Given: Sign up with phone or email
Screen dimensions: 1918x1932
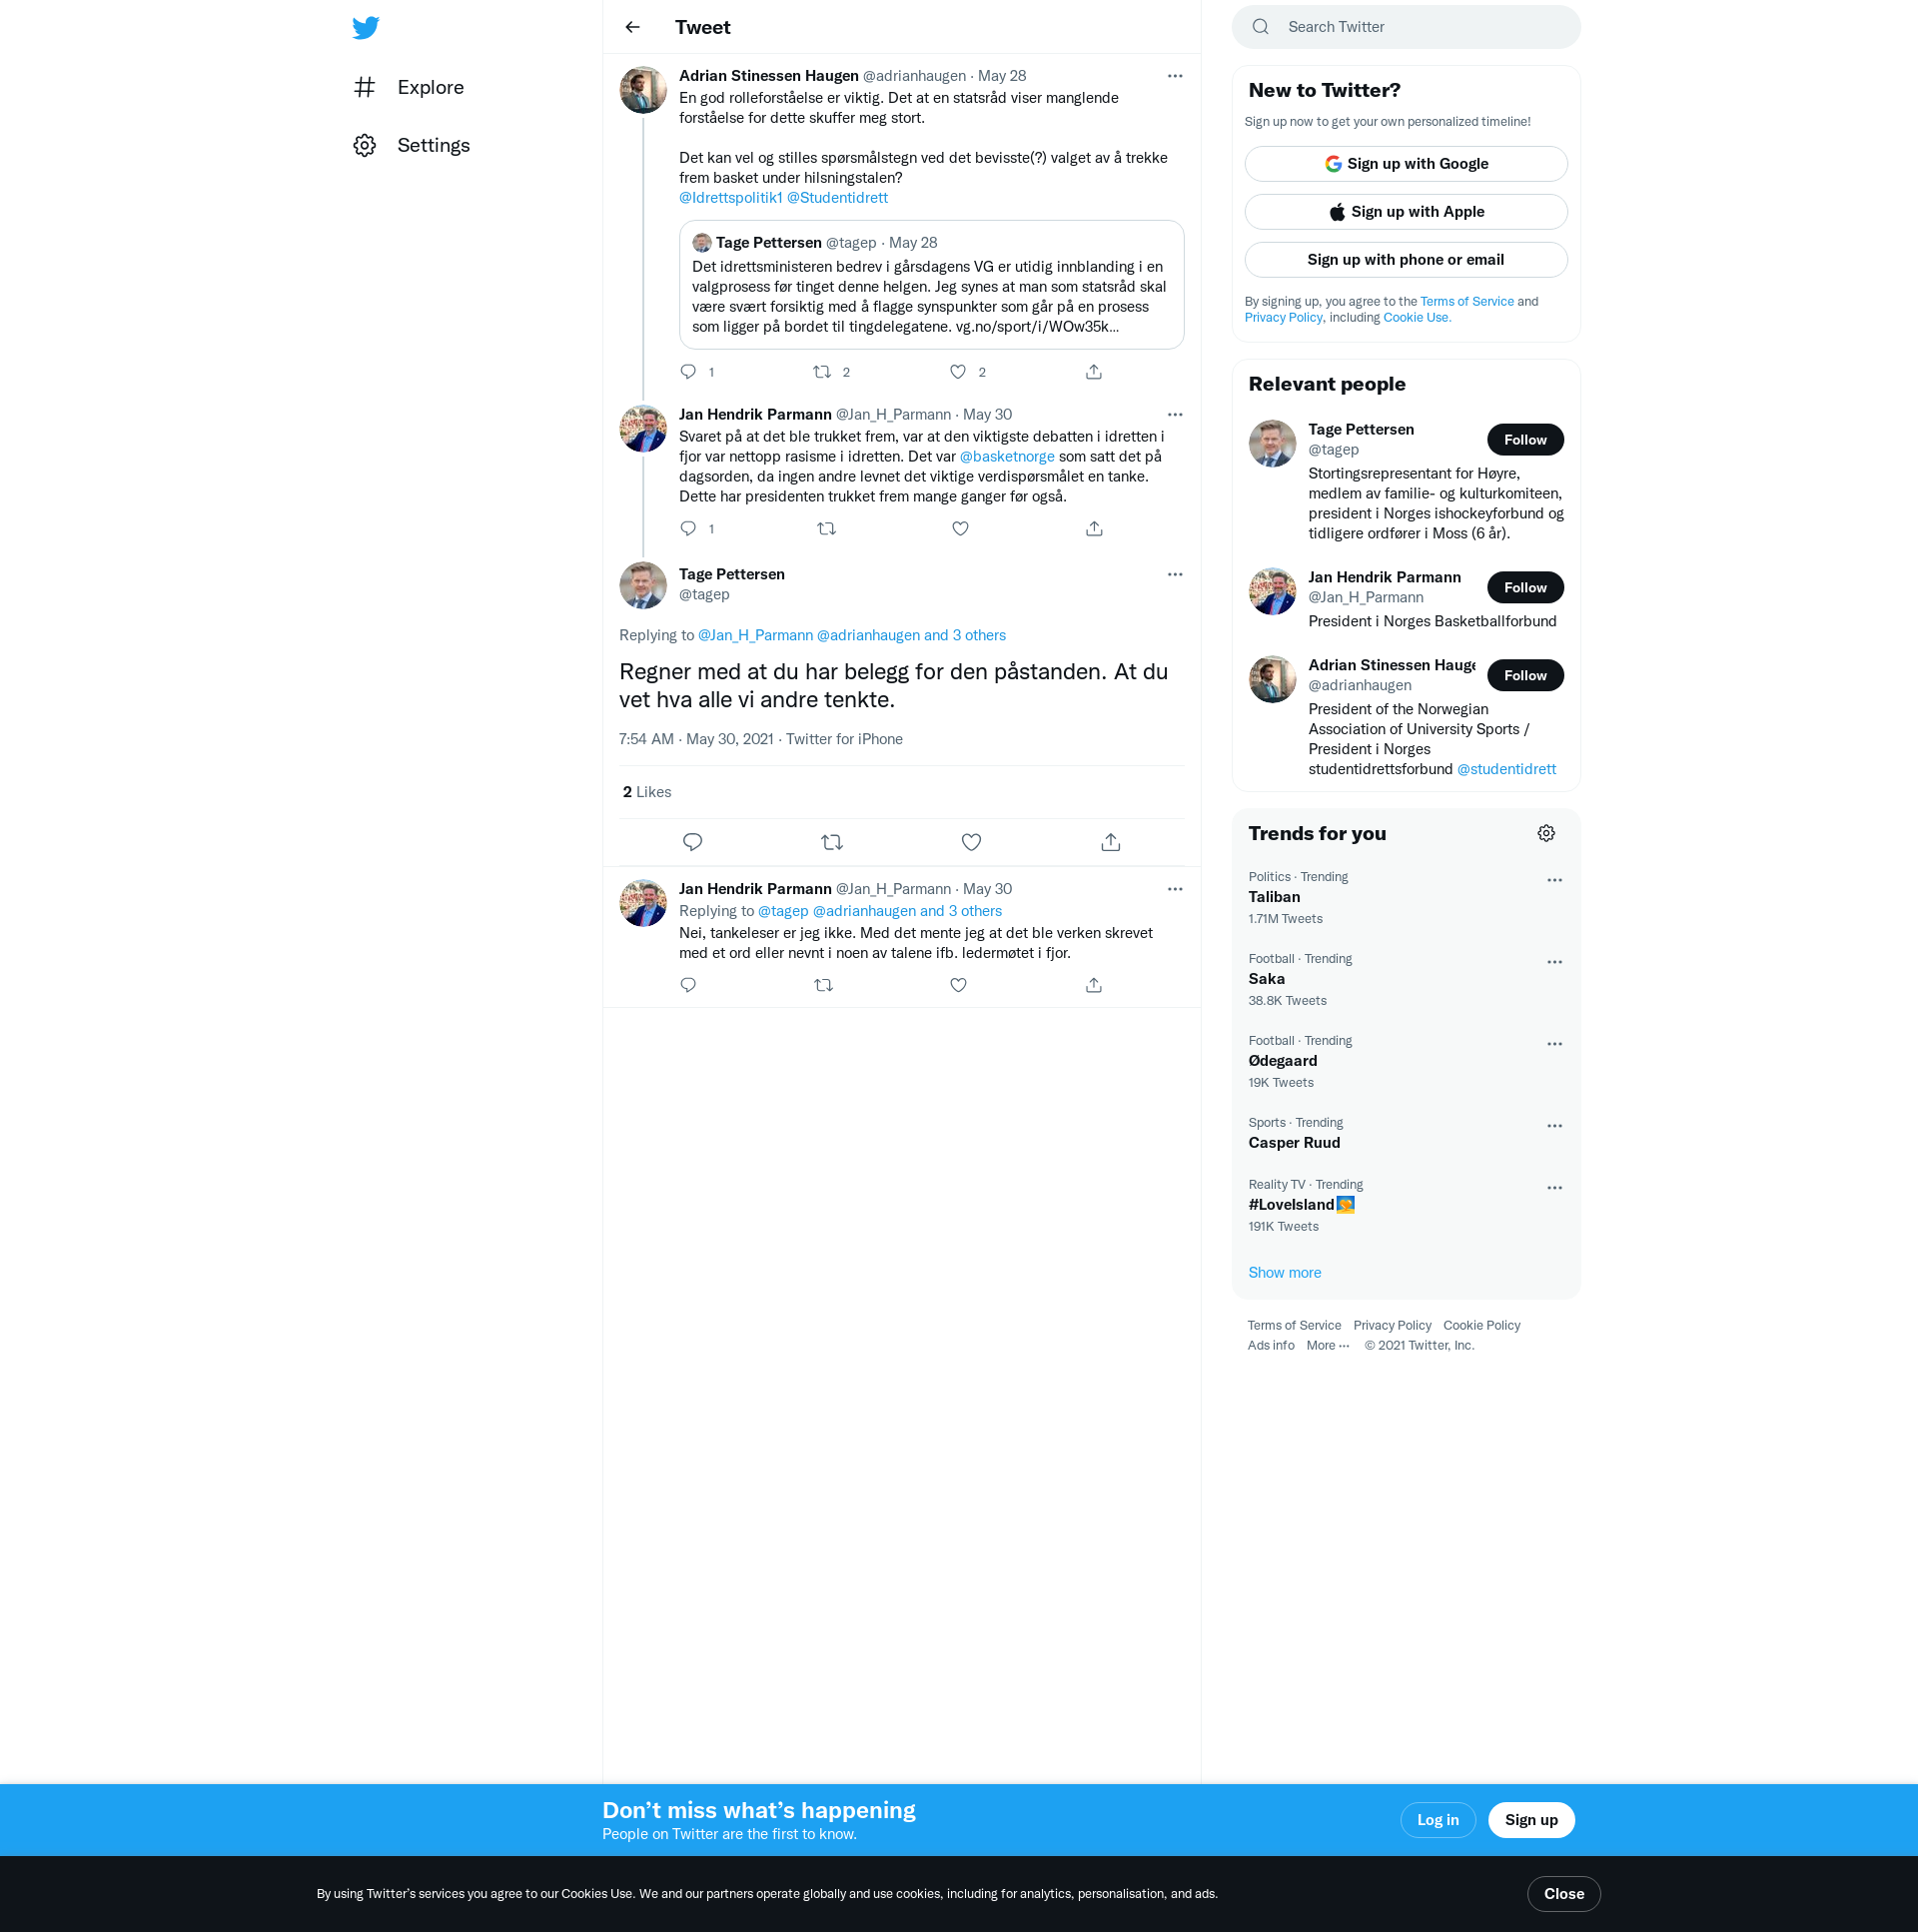Looking at the screenshot, I should coord(1405,260).
